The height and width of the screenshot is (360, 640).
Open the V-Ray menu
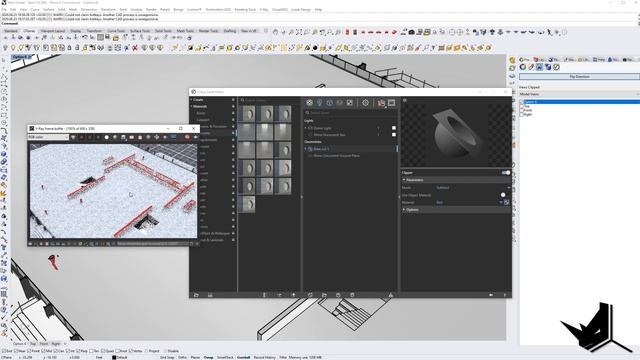[x=264, y=9]
